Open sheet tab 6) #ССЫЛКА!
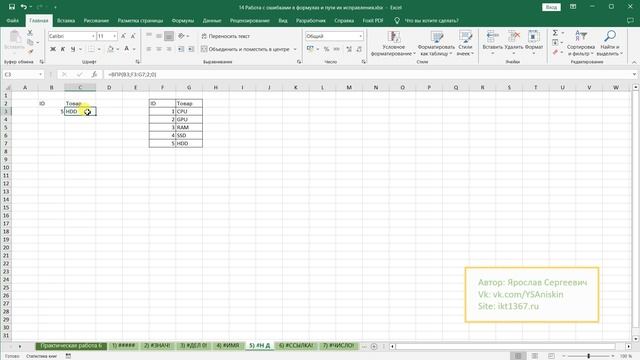 (x=296, y=346)
